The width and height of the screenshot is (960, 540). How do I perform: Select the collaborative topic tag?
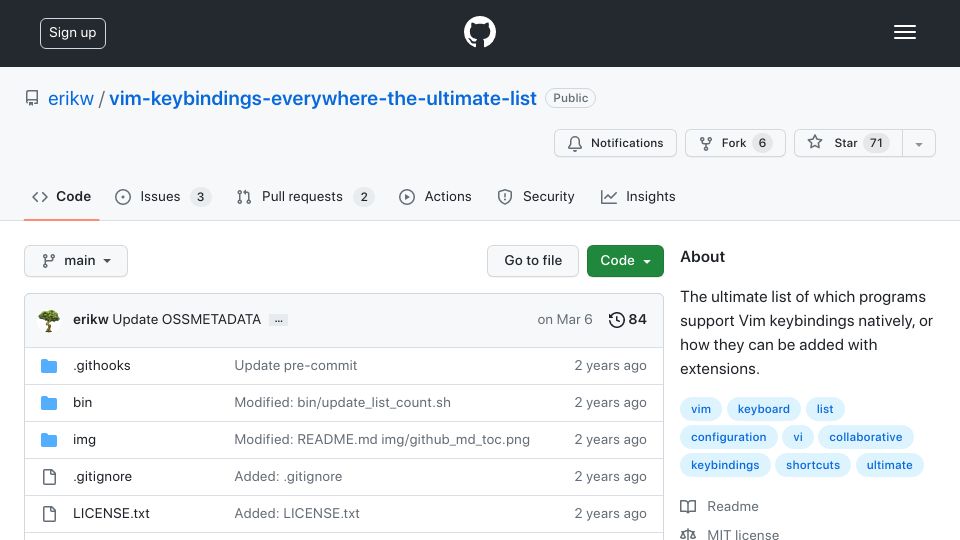[866, 437]
